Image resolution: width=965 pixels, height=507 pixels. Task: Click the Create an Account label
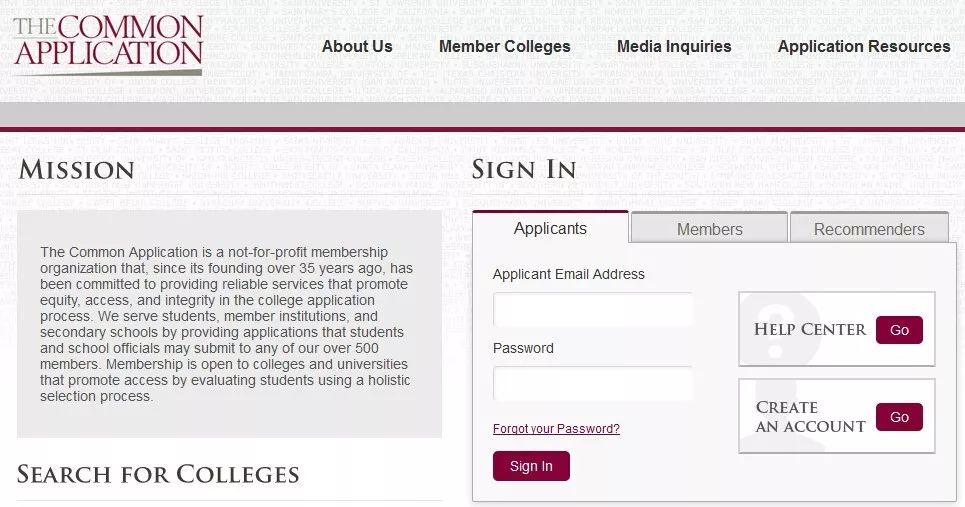click(x=811, y=417)
